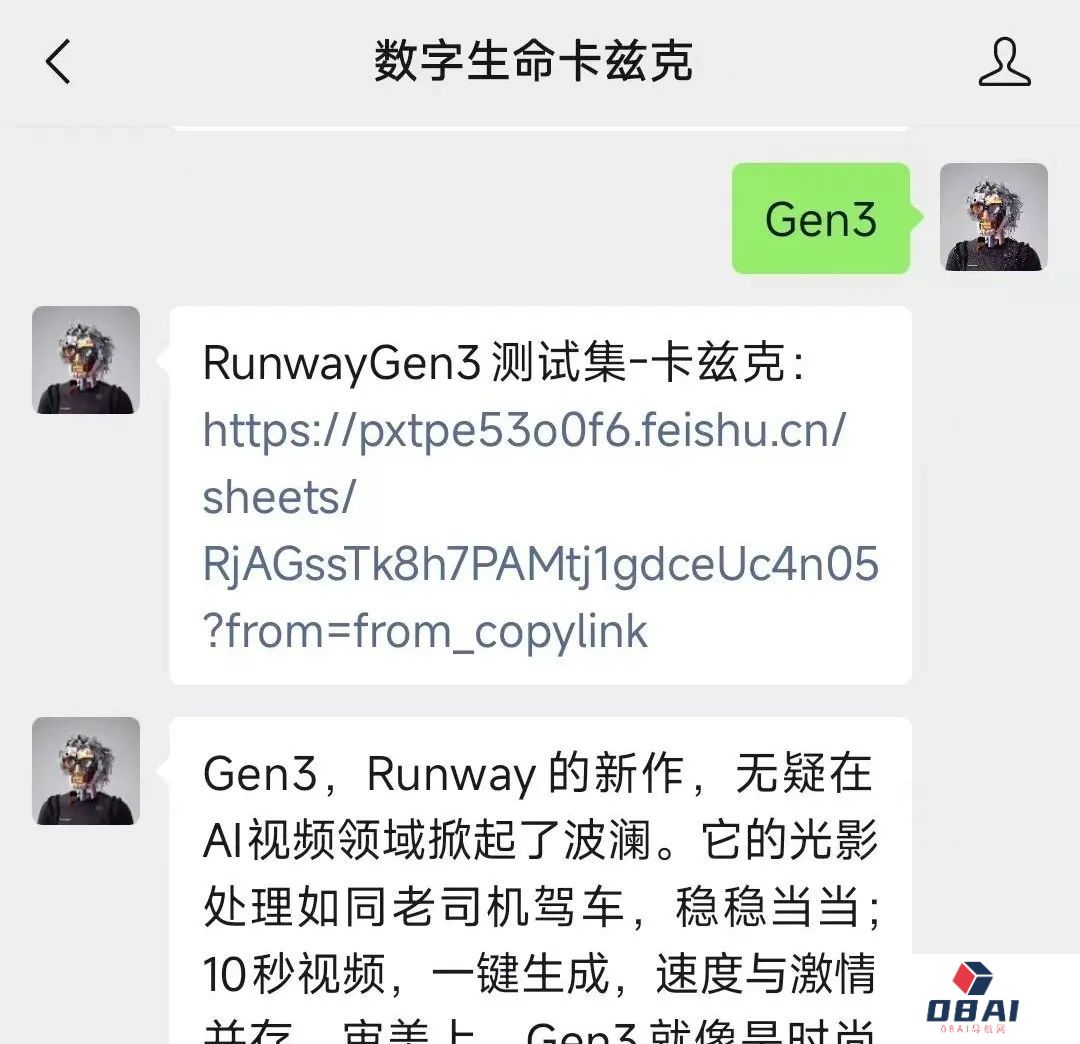1080x1044 pixels.
Task: Open avatar next to RunwayGen3 测试集 message
Action: tap(86, 359)
